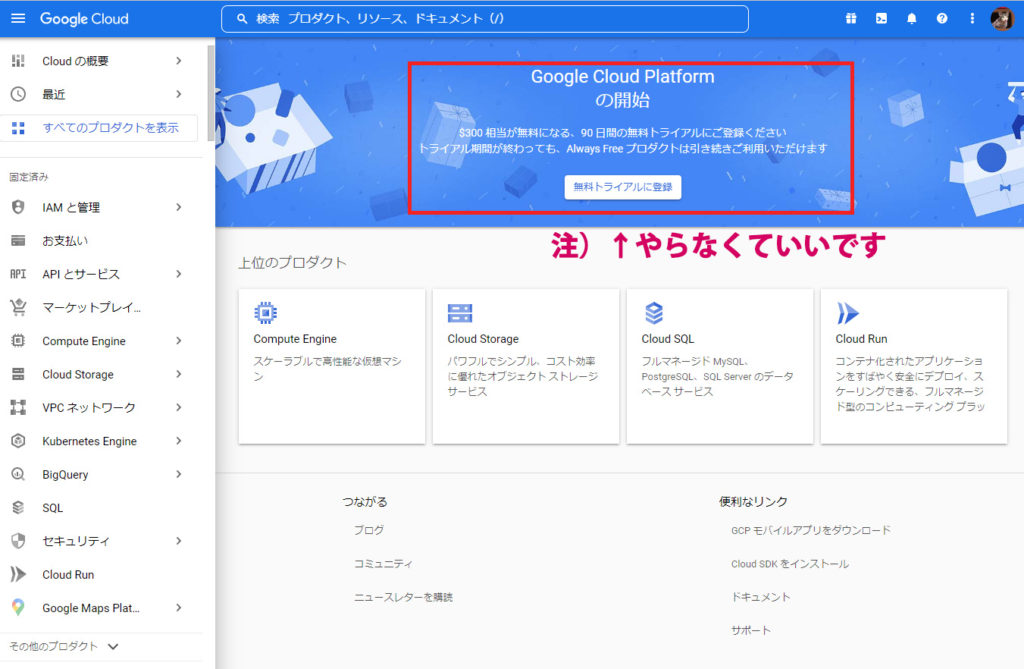Expand その他のプロダクト section
Screen dimensions: 1024x669
pos(64,646)
